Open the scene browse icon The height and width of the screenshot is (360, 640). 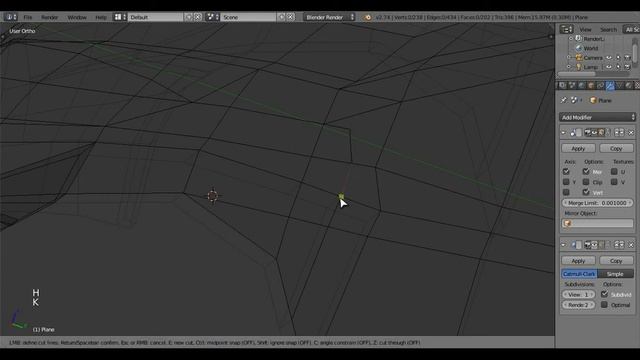212,17
